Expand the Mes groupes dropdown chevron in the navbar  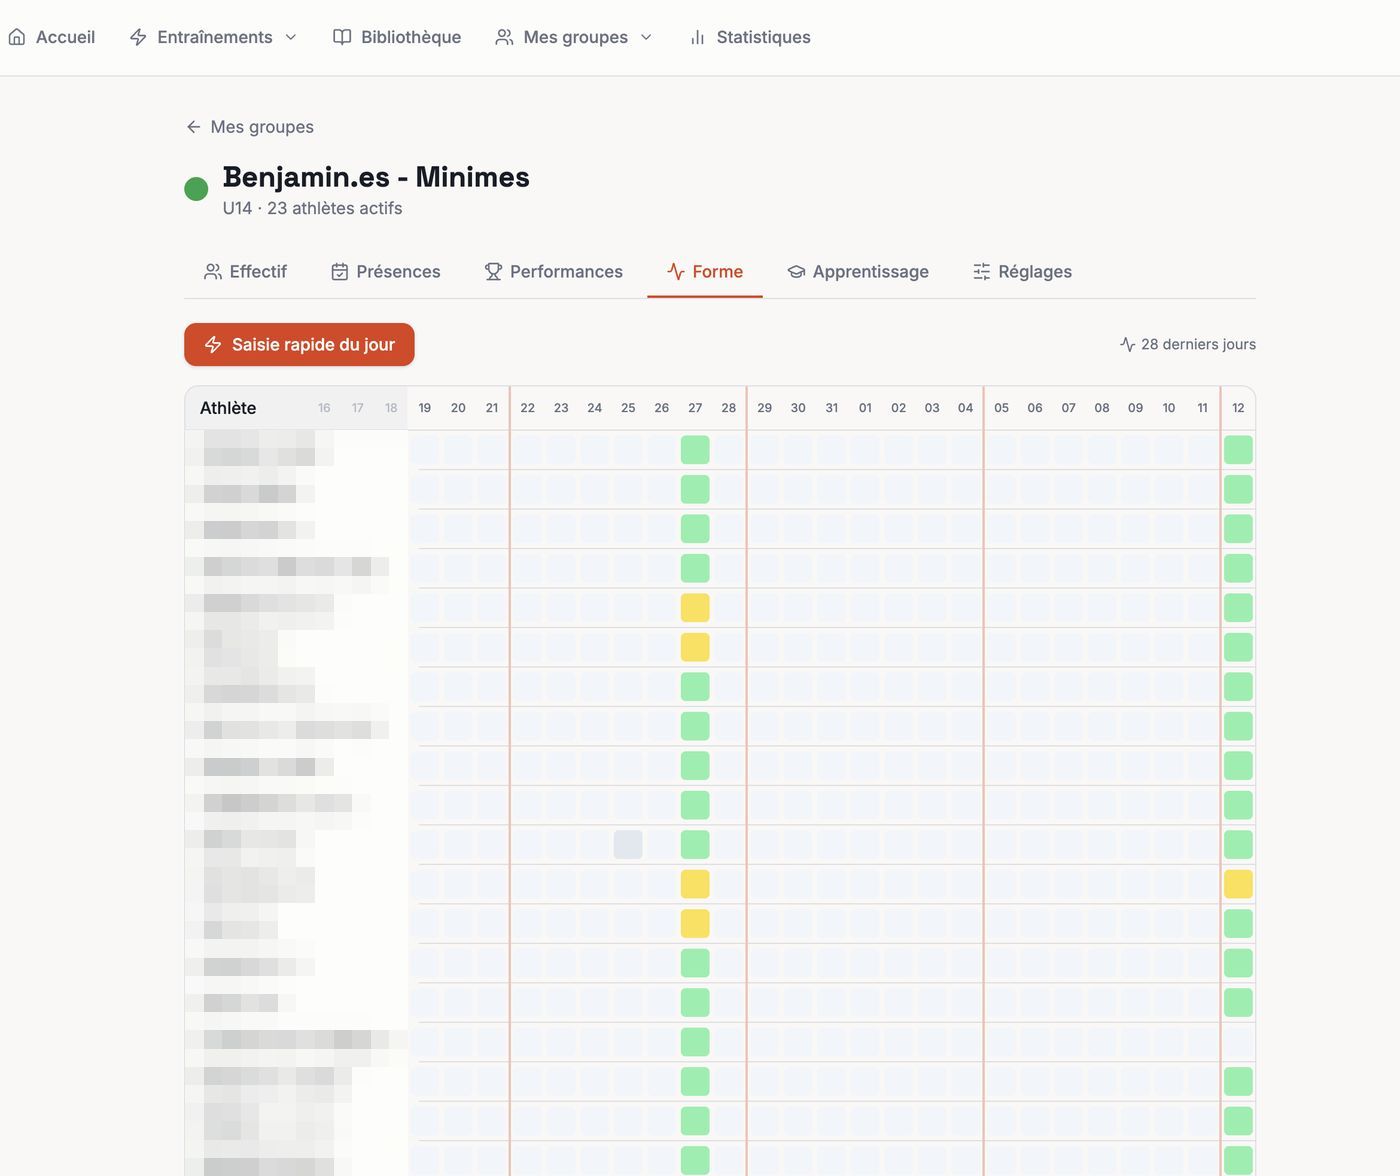(646, 37)
